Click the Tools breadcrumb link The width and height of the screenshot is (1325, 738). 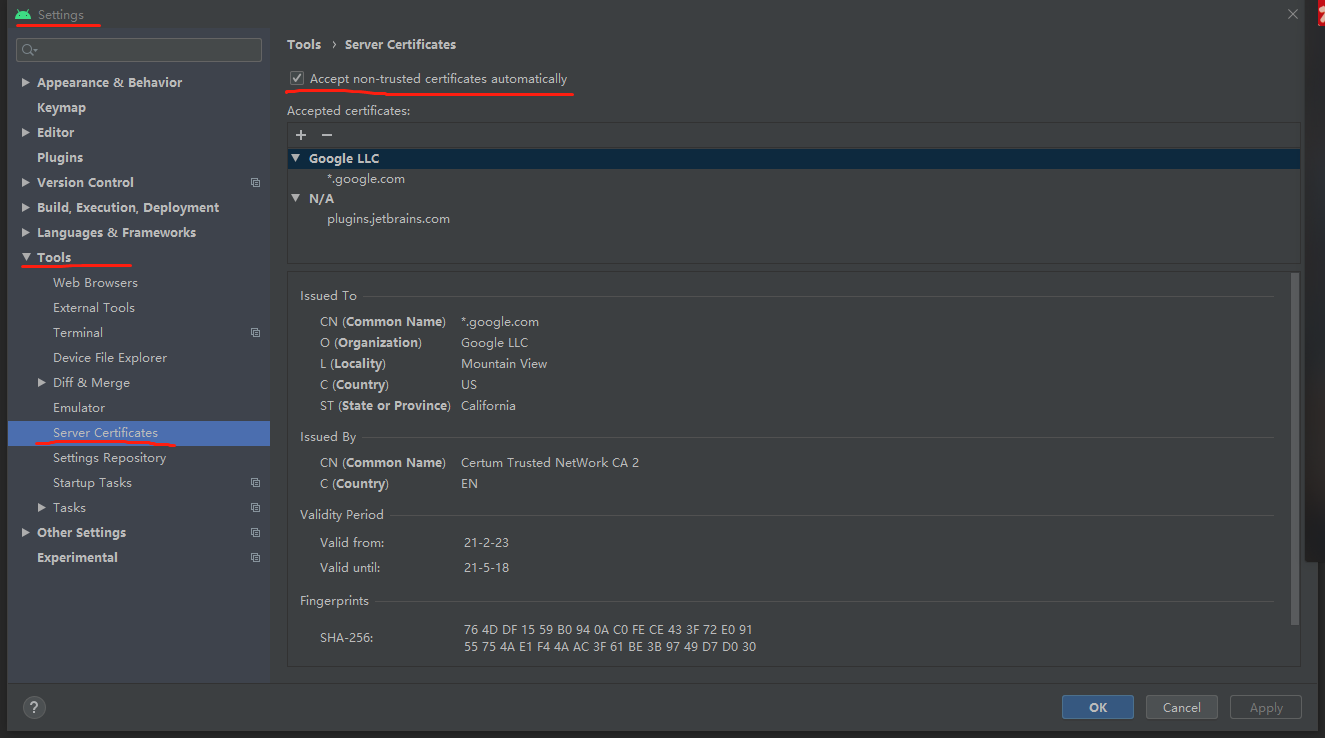click(304, 45)
